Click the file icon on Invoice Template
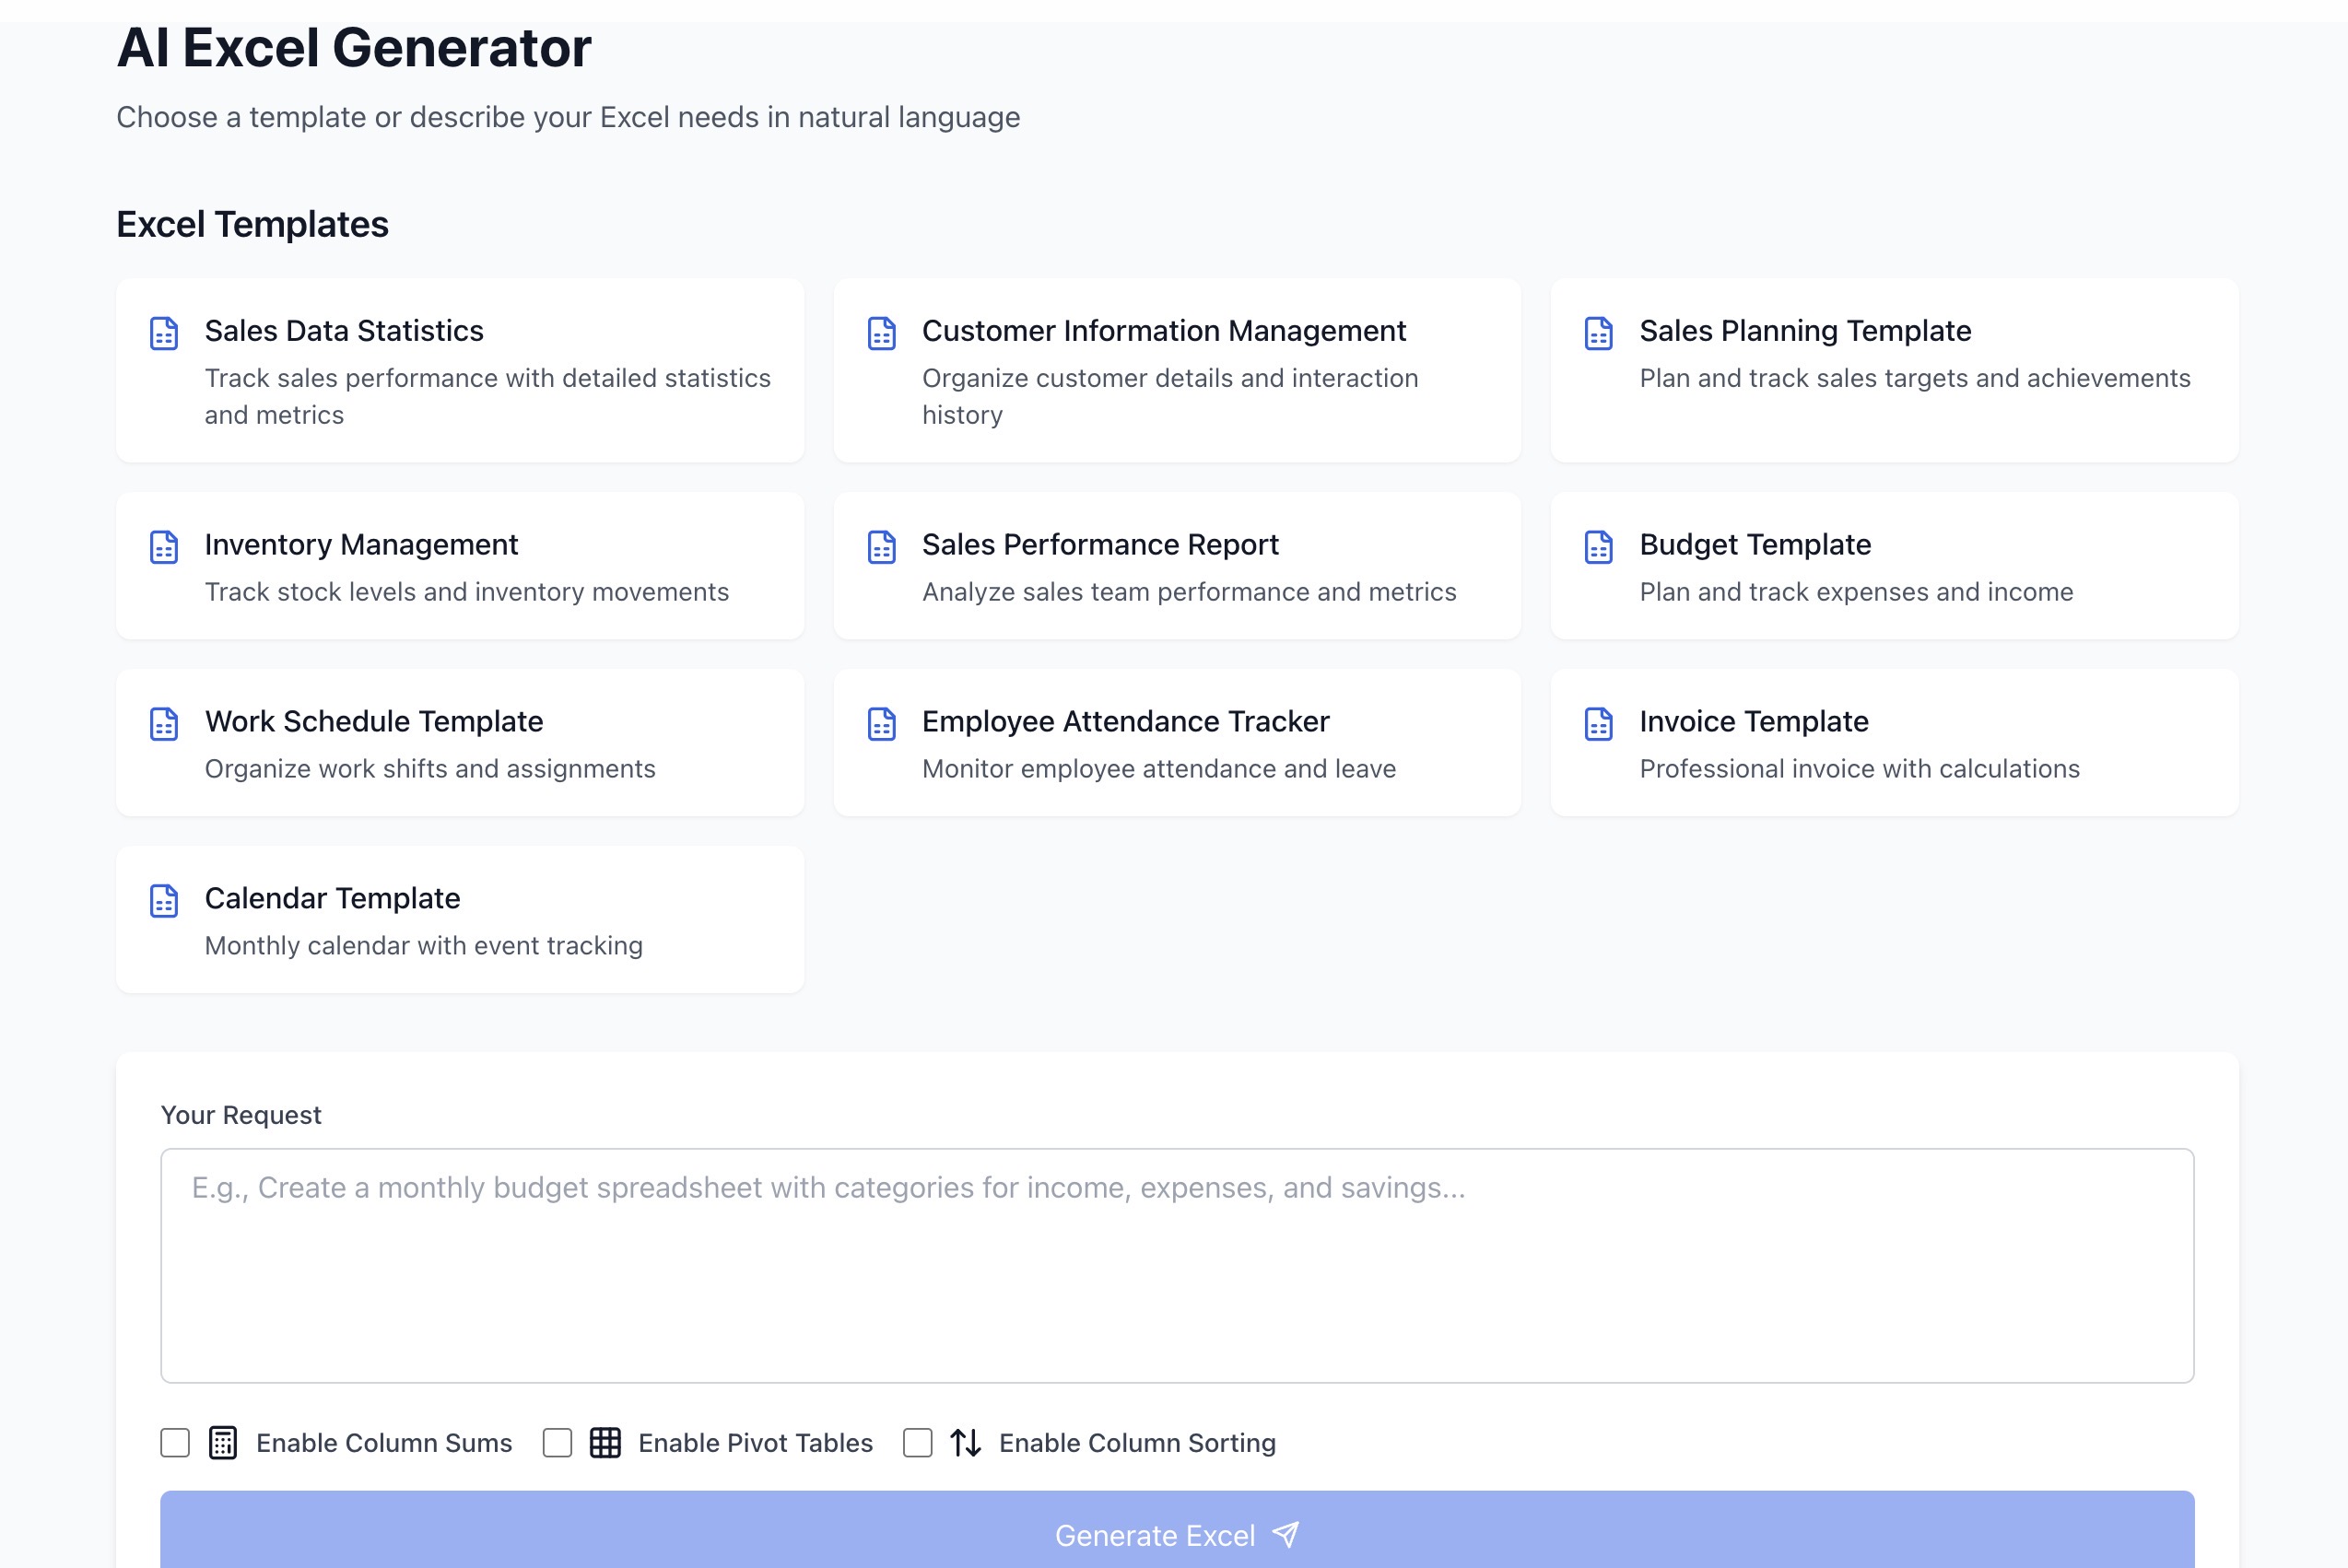Viewport: 2348px width, 1568px height. [x=1599, y=724]
